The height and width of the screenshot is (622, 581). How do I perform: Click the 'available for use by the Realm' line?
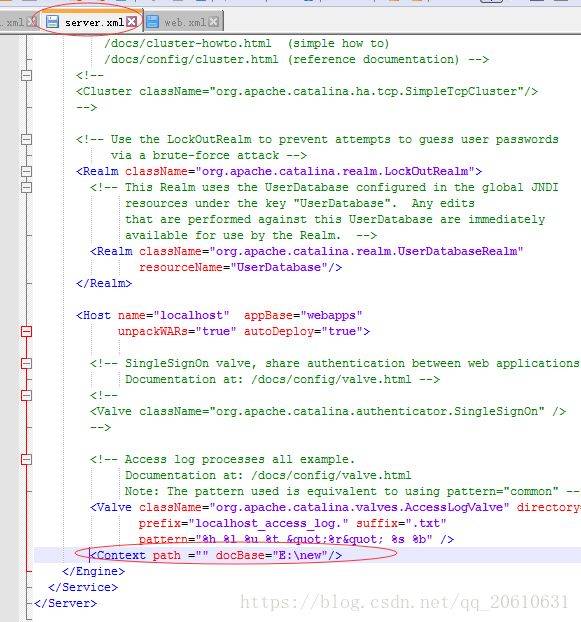point(251,235)
